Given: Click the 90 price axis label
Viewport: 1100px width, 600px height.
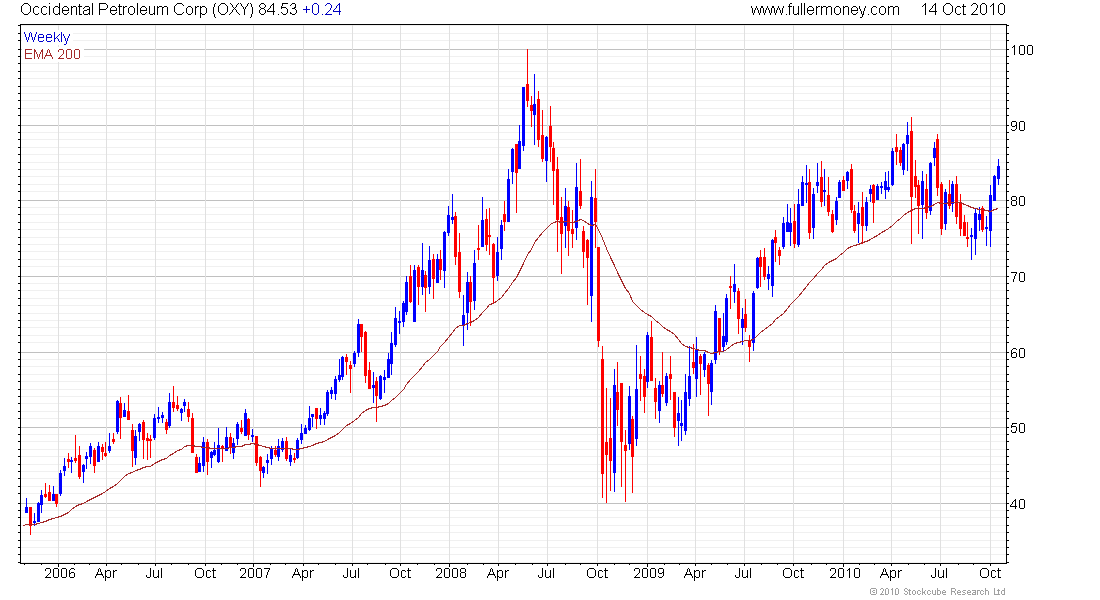Looking at the screenshot, I should (1018, 126).
